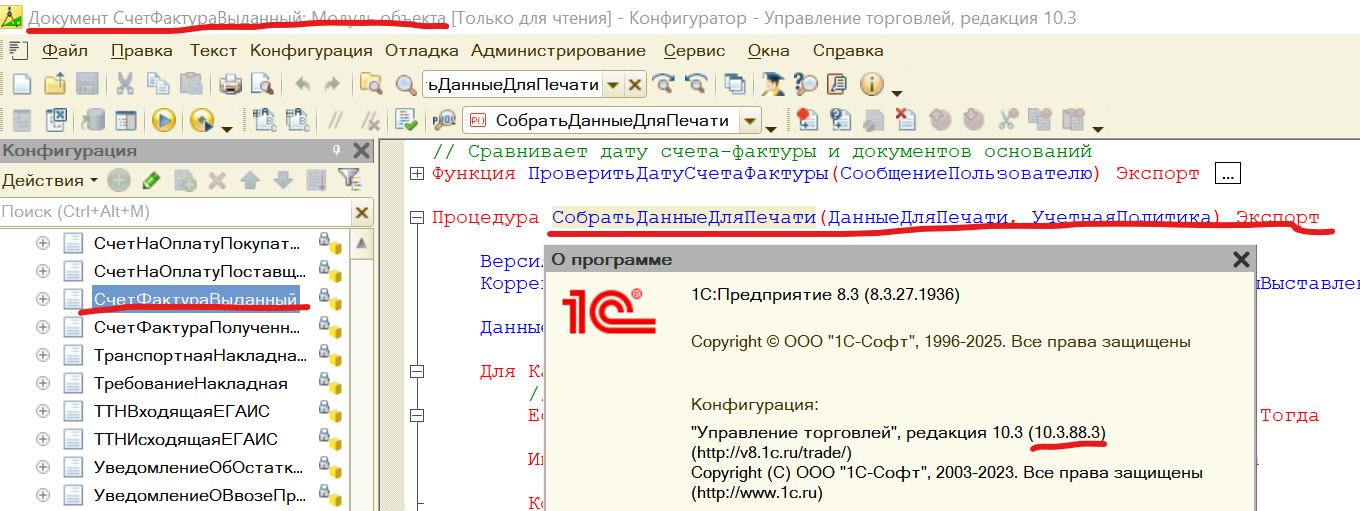1360x511 pixels.
Task: Copy selection using the copy icon
Action: (158, 85)
